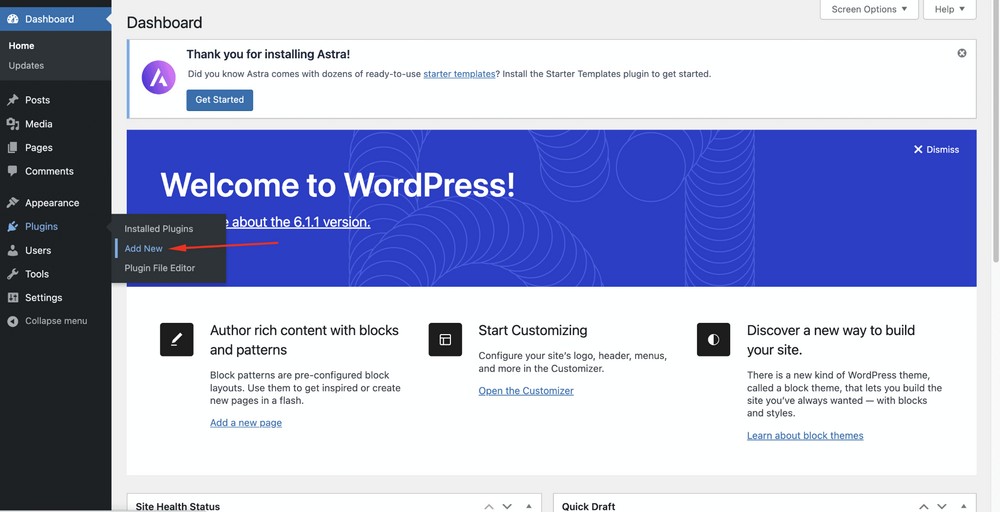Go to Home under Dashboard
This screenshot has height=512, width=1000.
[x=21, y=46]
